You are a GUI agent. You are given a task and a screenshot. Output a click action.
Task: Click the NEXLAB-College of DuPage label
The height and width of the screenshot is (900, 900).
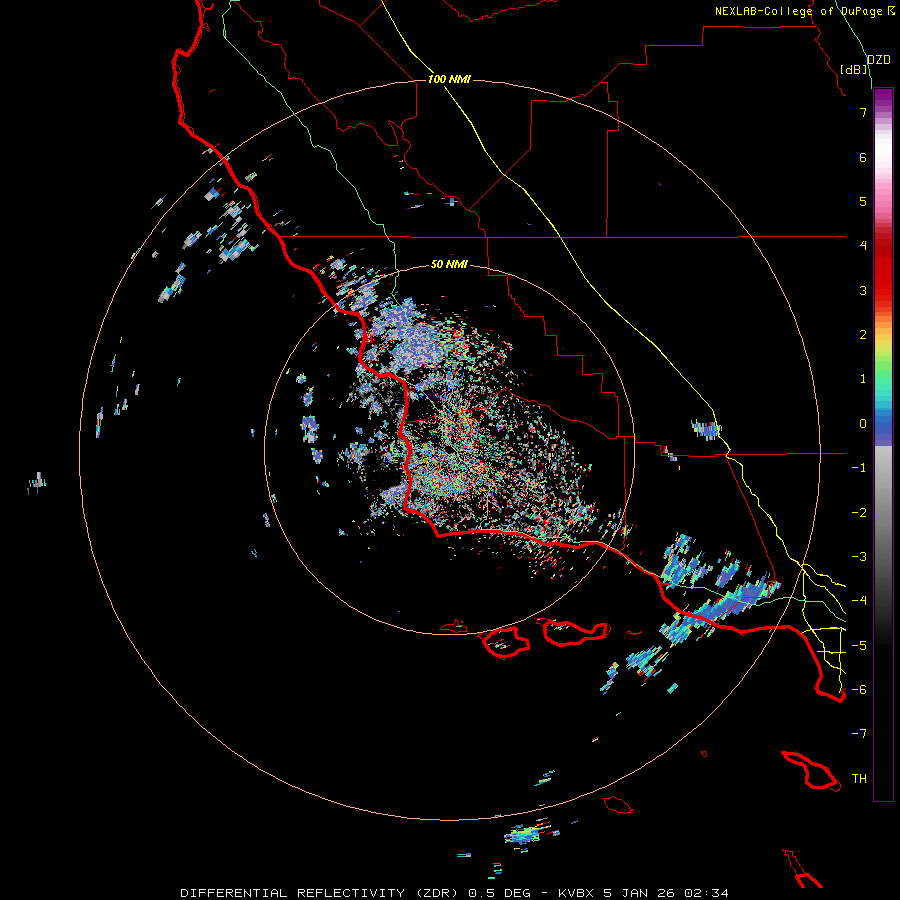[805, 11]
